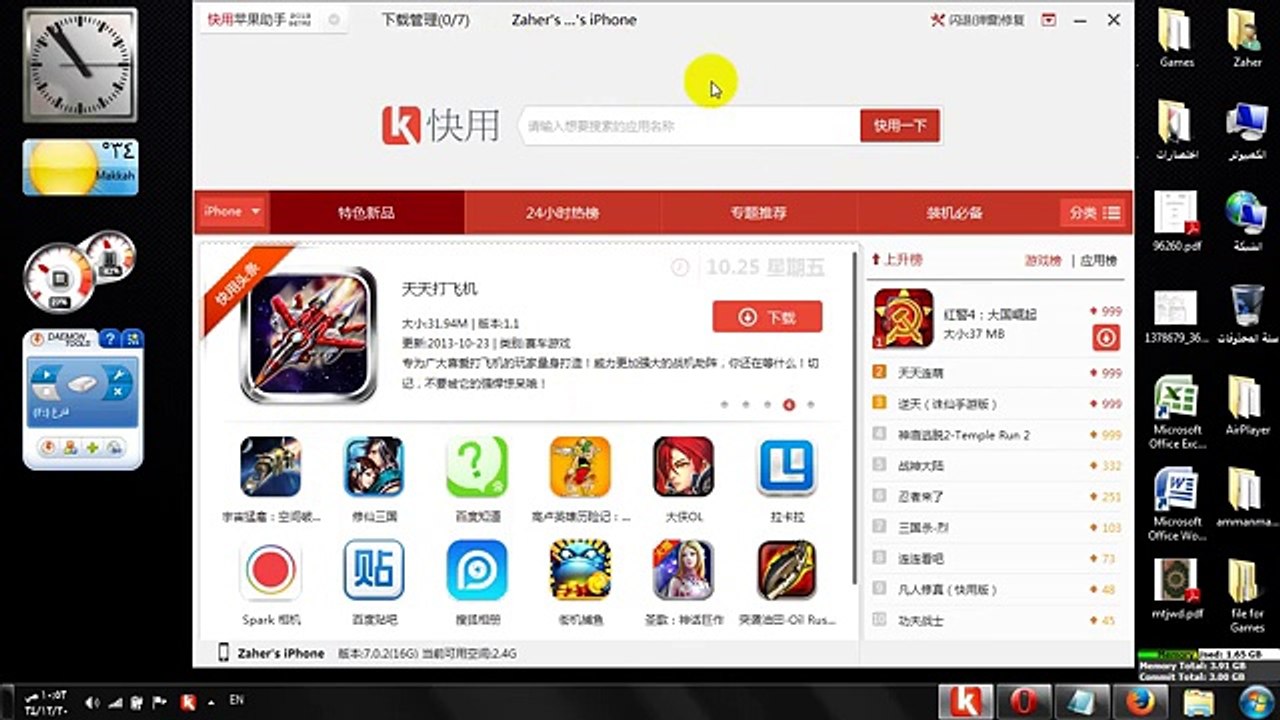Expand the iPhone device type dropdown
This screenshot has width=1280, height=720.
click(232, 212)
